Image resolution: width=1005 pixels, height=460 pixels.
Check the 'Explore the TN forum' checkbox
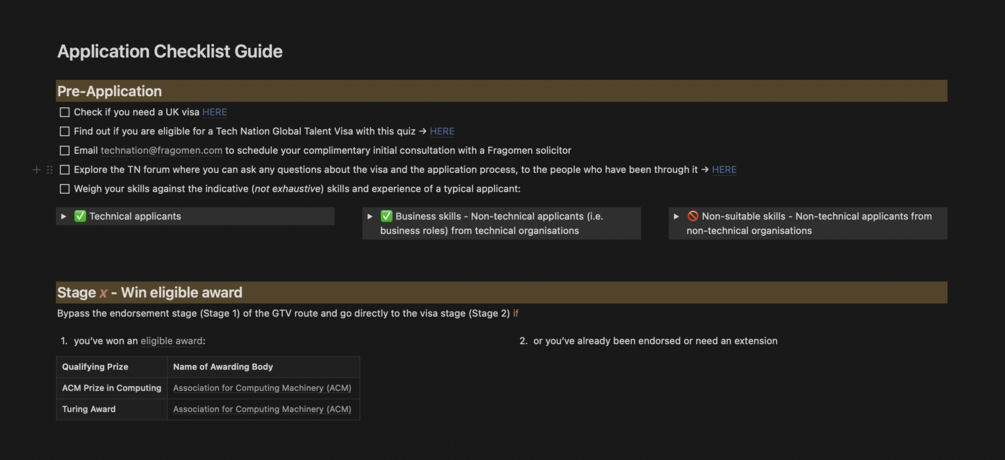[x=65, y=170]
